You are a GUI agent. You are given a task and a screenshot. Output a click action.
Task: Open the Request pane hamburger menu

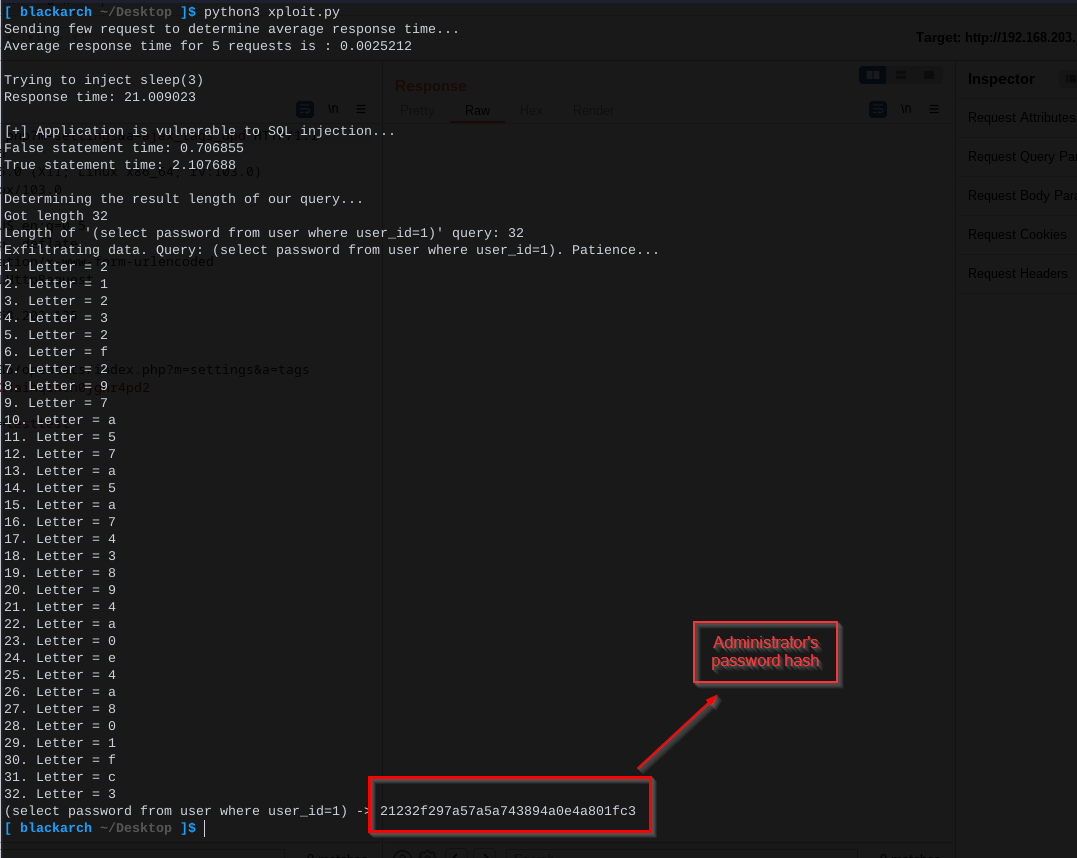tap(361, 109)
